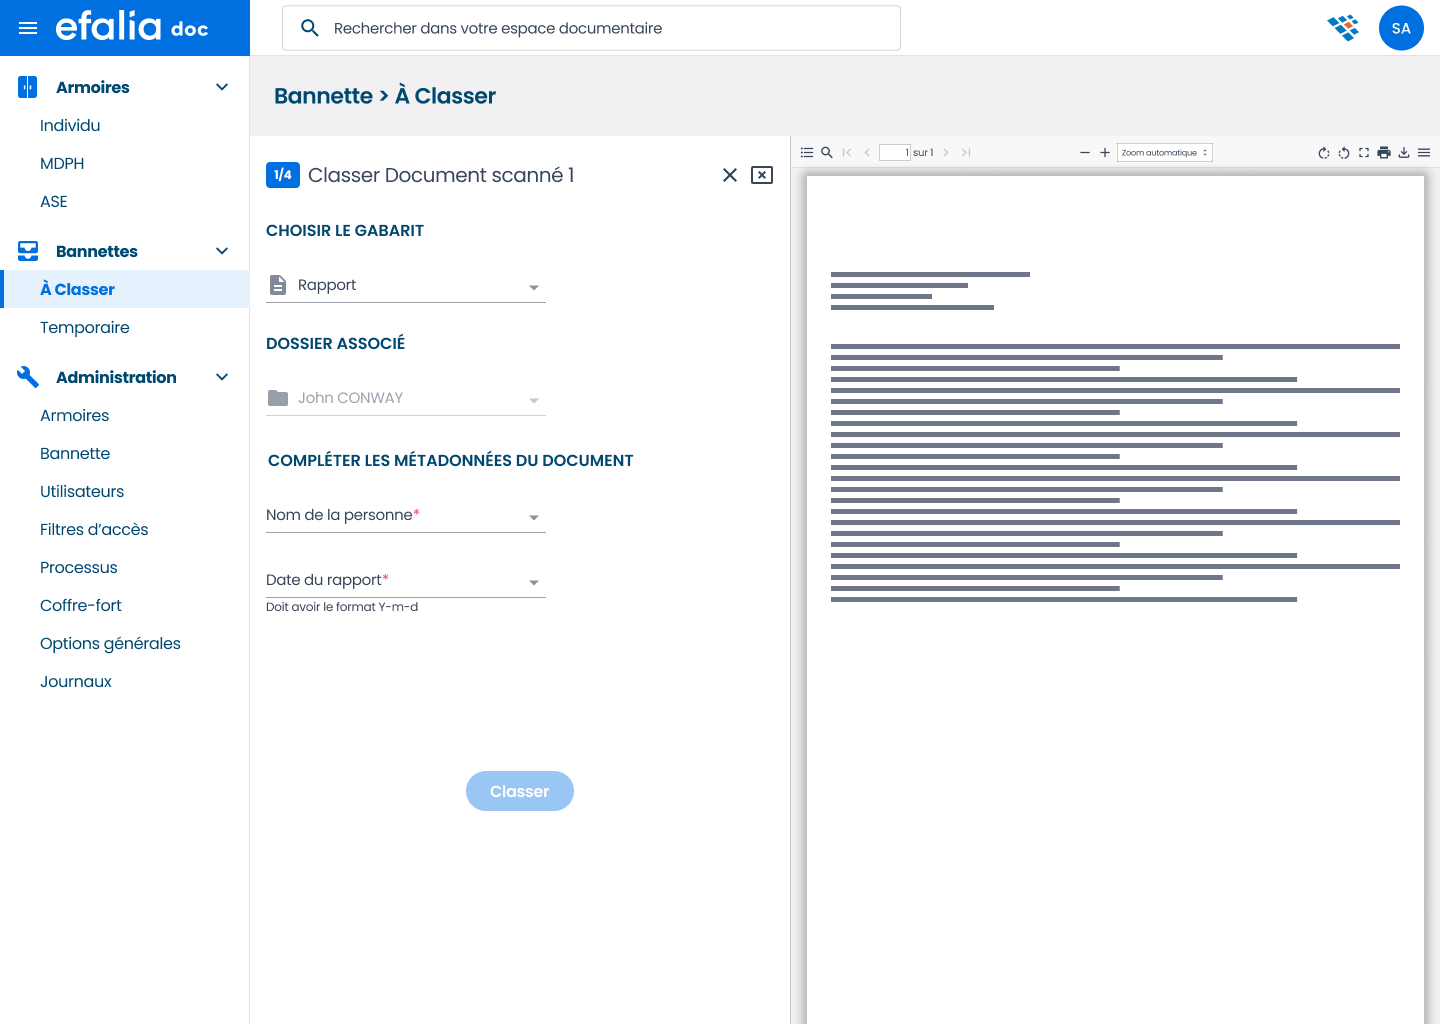
Task: Go to next page in PDF viewer
Action: 946,153
